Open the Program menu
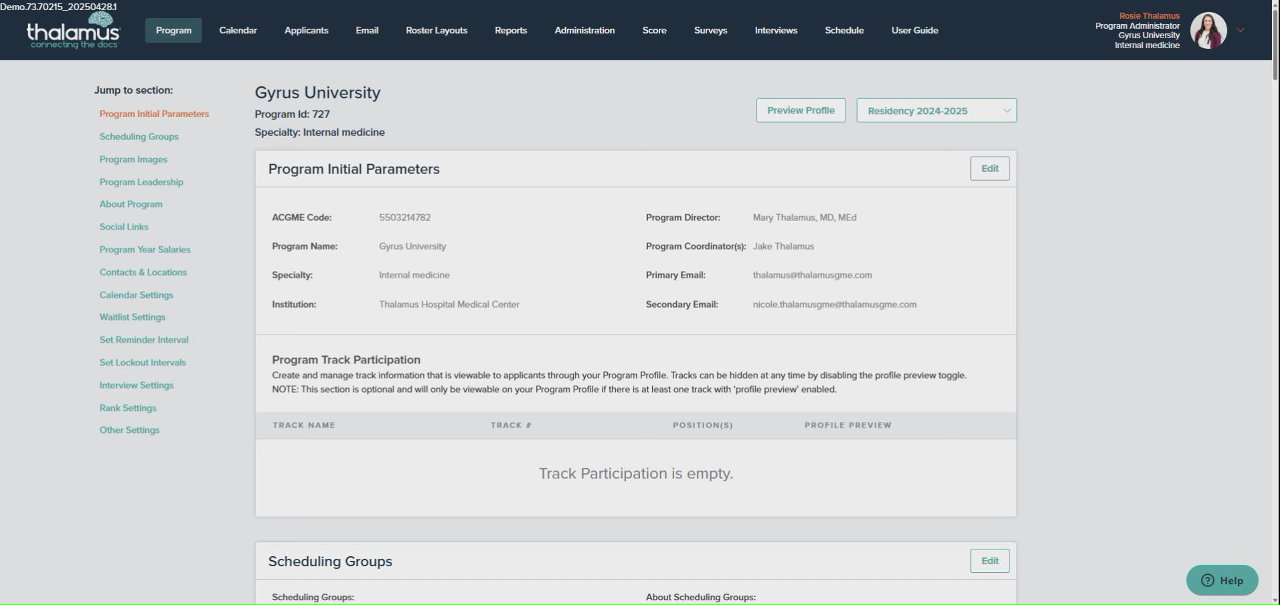Viewport: 1280px width, 605px height. click(x=173, y=30)
